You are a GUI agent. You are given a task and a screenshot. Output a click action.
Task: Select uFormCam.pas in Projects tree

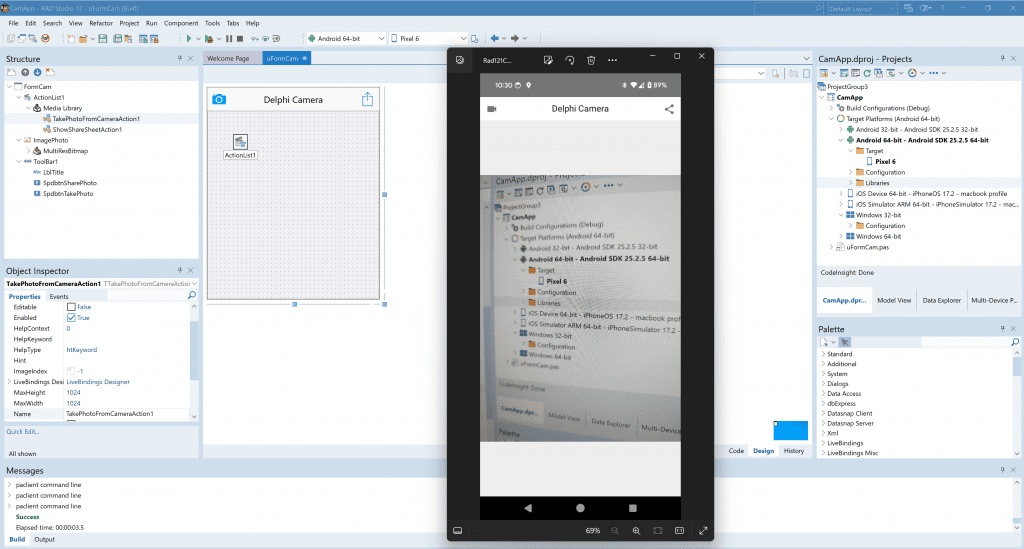pos(867,247)
